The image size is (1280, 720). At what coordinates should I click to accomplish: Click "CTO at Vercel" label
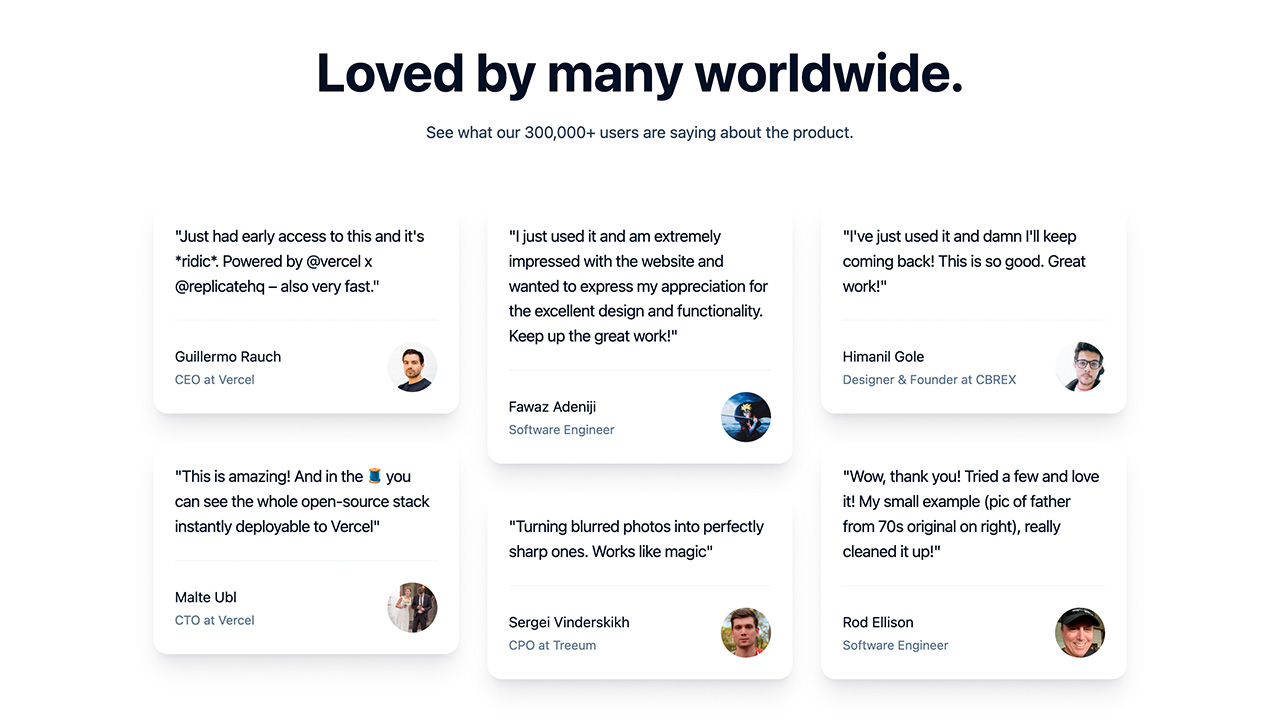click(215, 620)
